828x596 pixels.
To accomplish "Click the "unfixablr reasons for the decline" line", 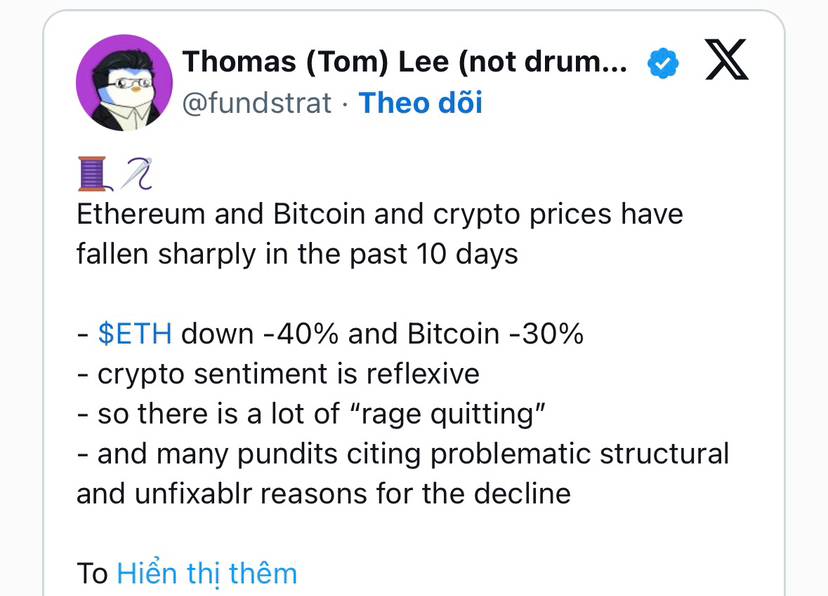I will (x=323, y=493).
